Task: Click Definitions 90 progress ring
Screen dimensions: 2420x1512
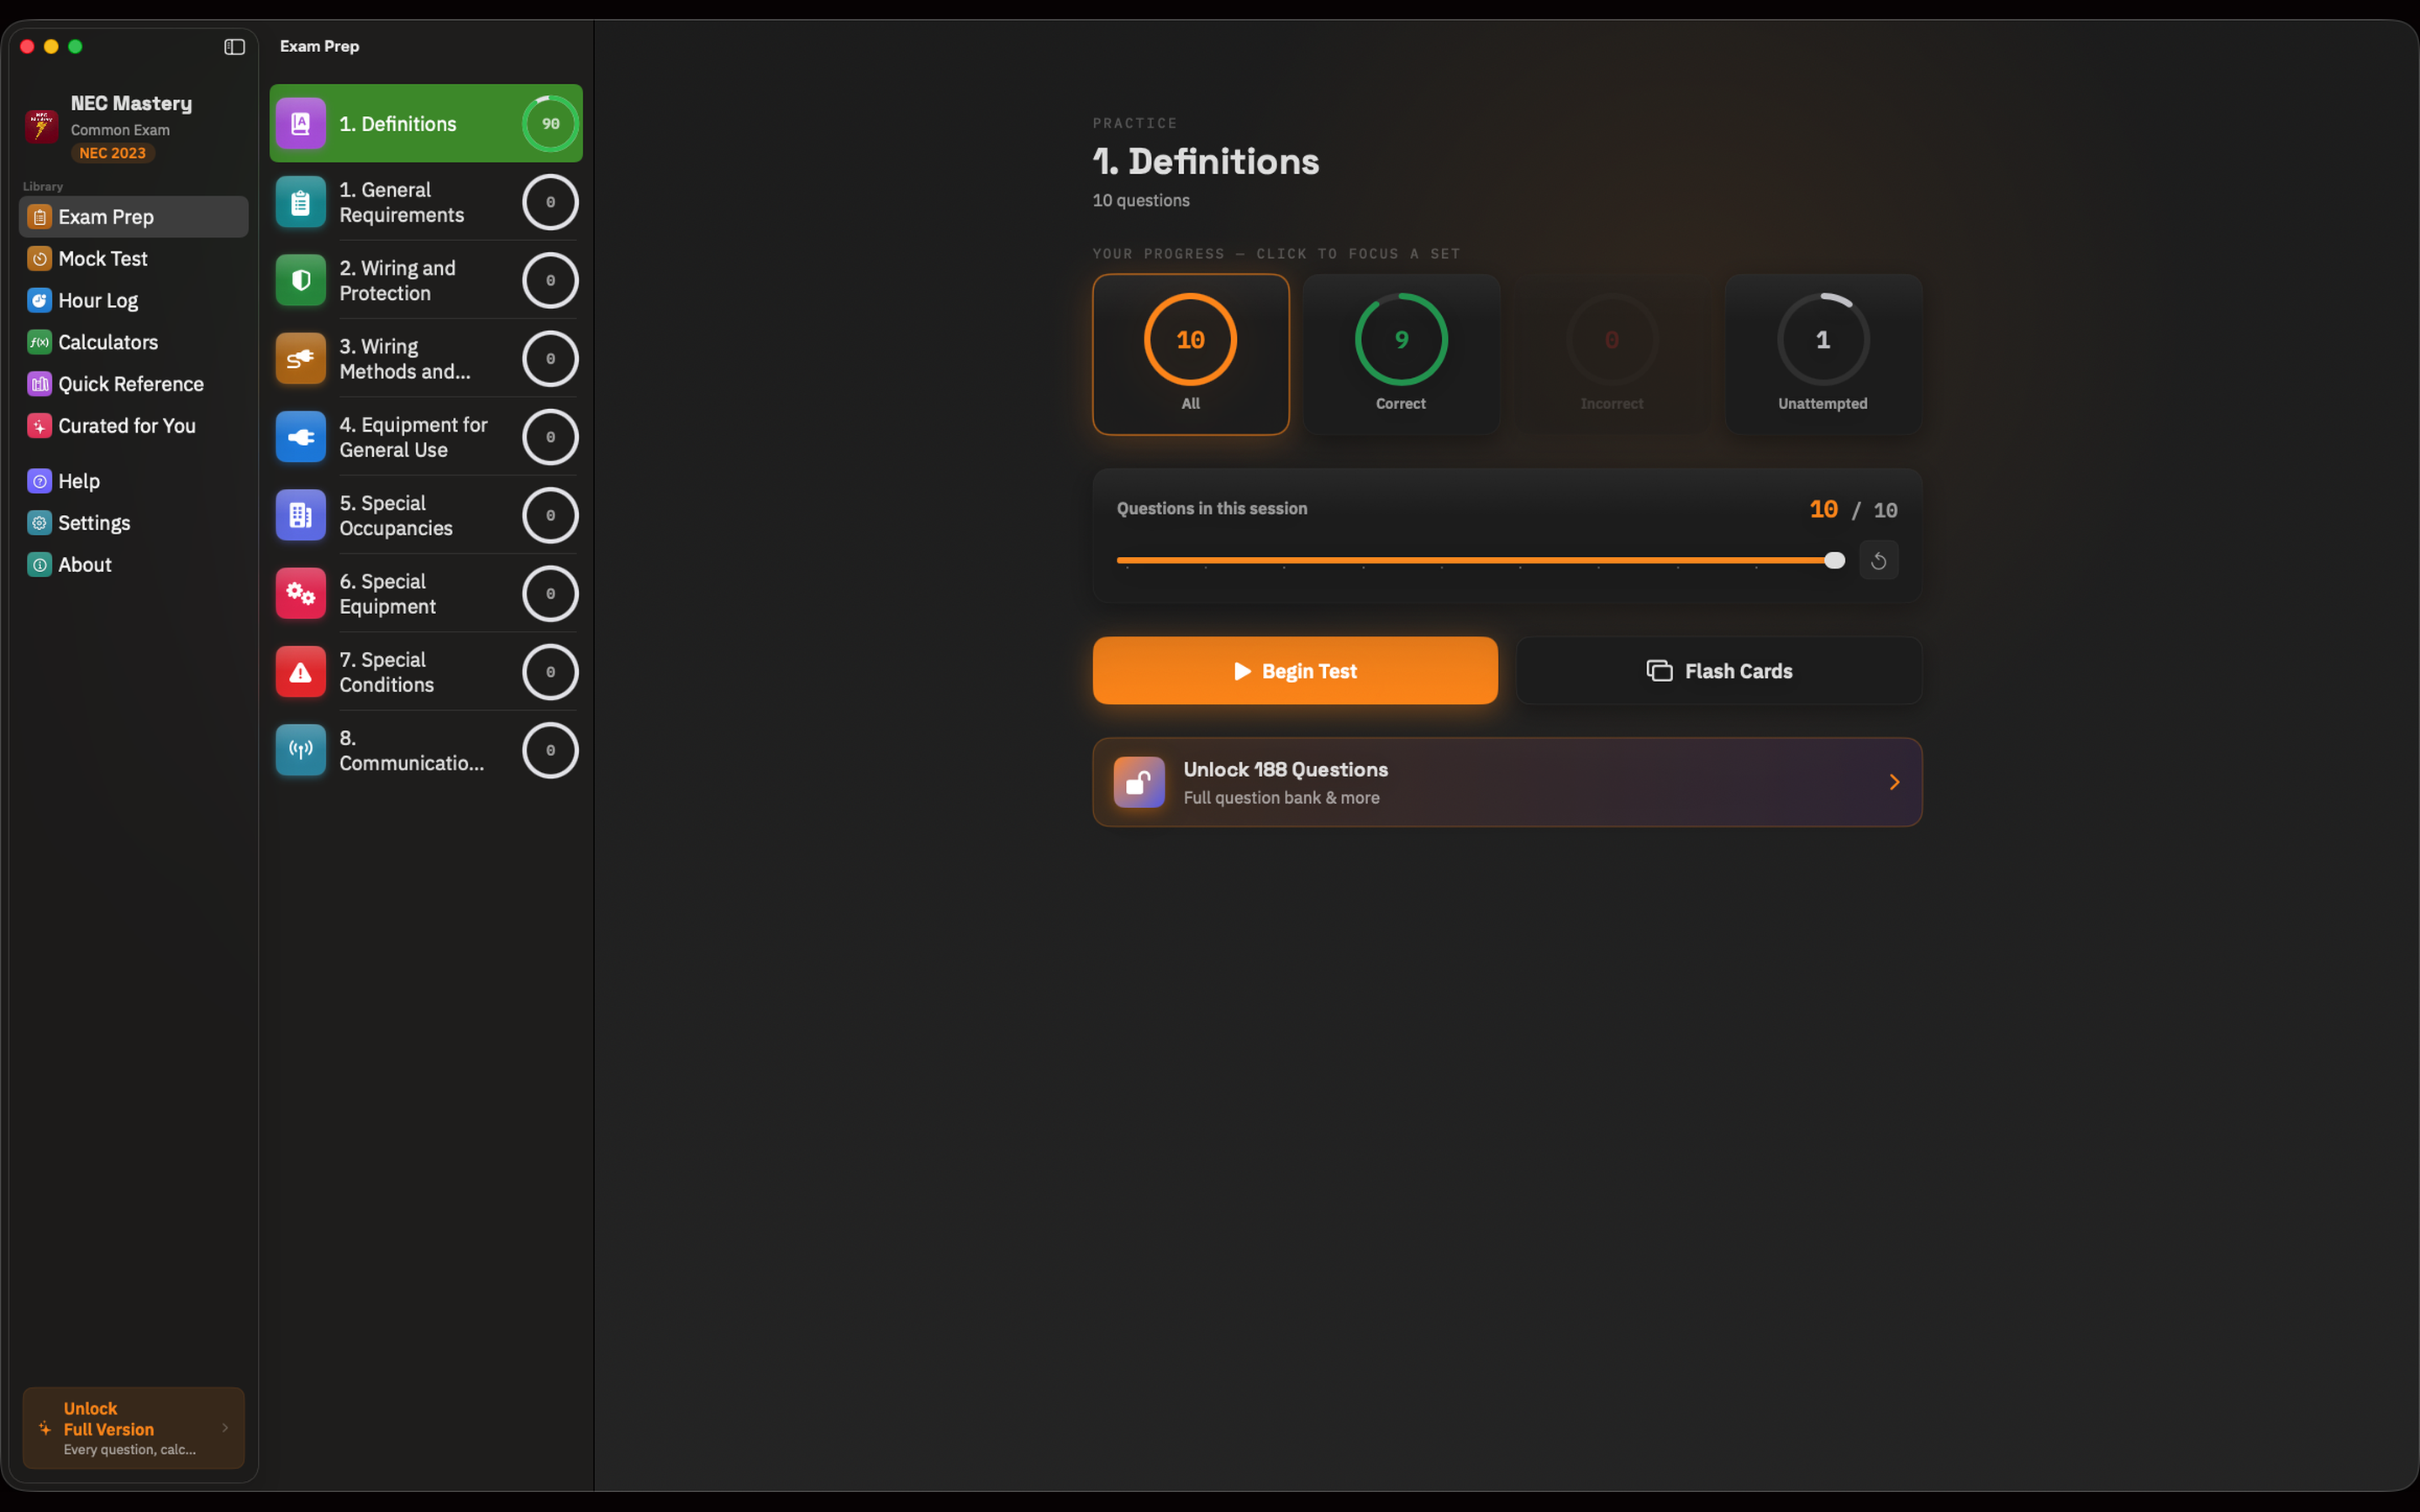Action: [550, 124]
